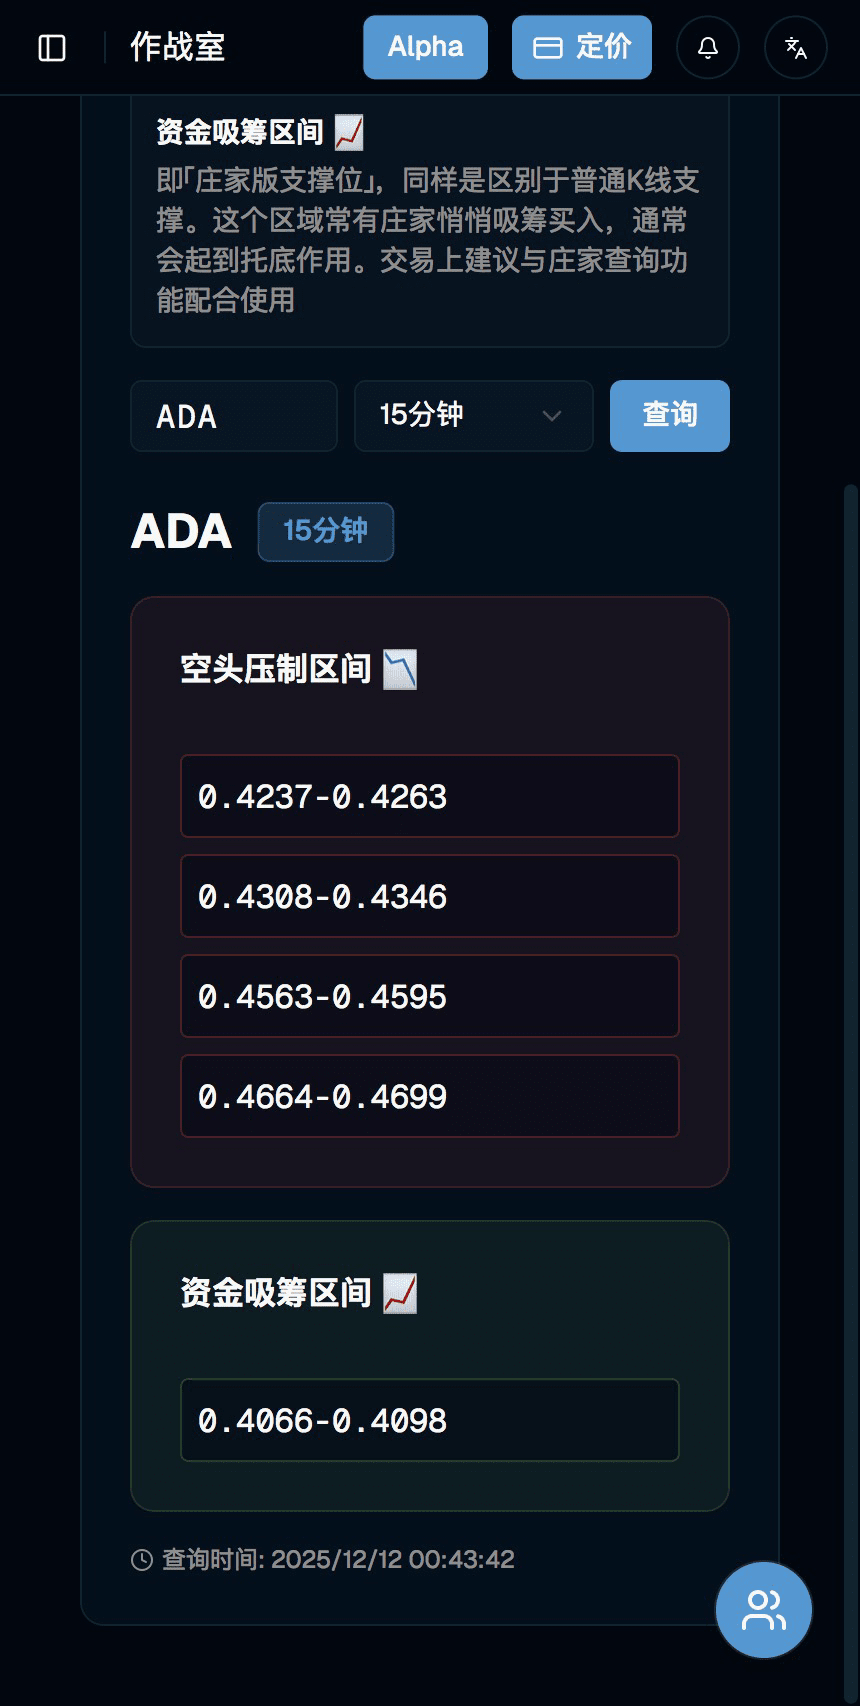Open the 15分钟 timeframe dropdown

click(x=473, y=416)
